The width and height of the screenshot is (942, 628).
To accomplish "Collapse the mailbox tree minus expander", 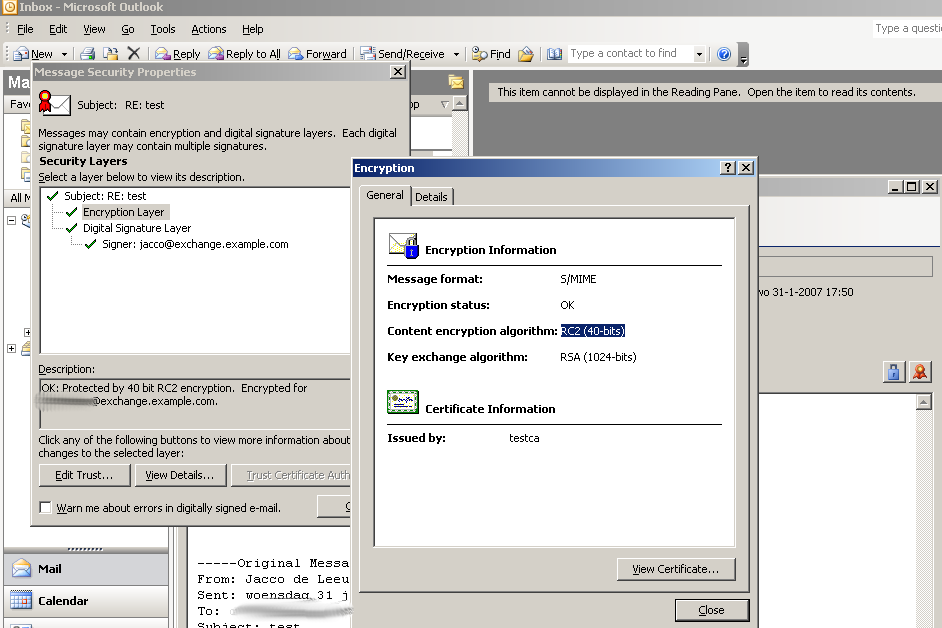I will [x=11, y=221].
